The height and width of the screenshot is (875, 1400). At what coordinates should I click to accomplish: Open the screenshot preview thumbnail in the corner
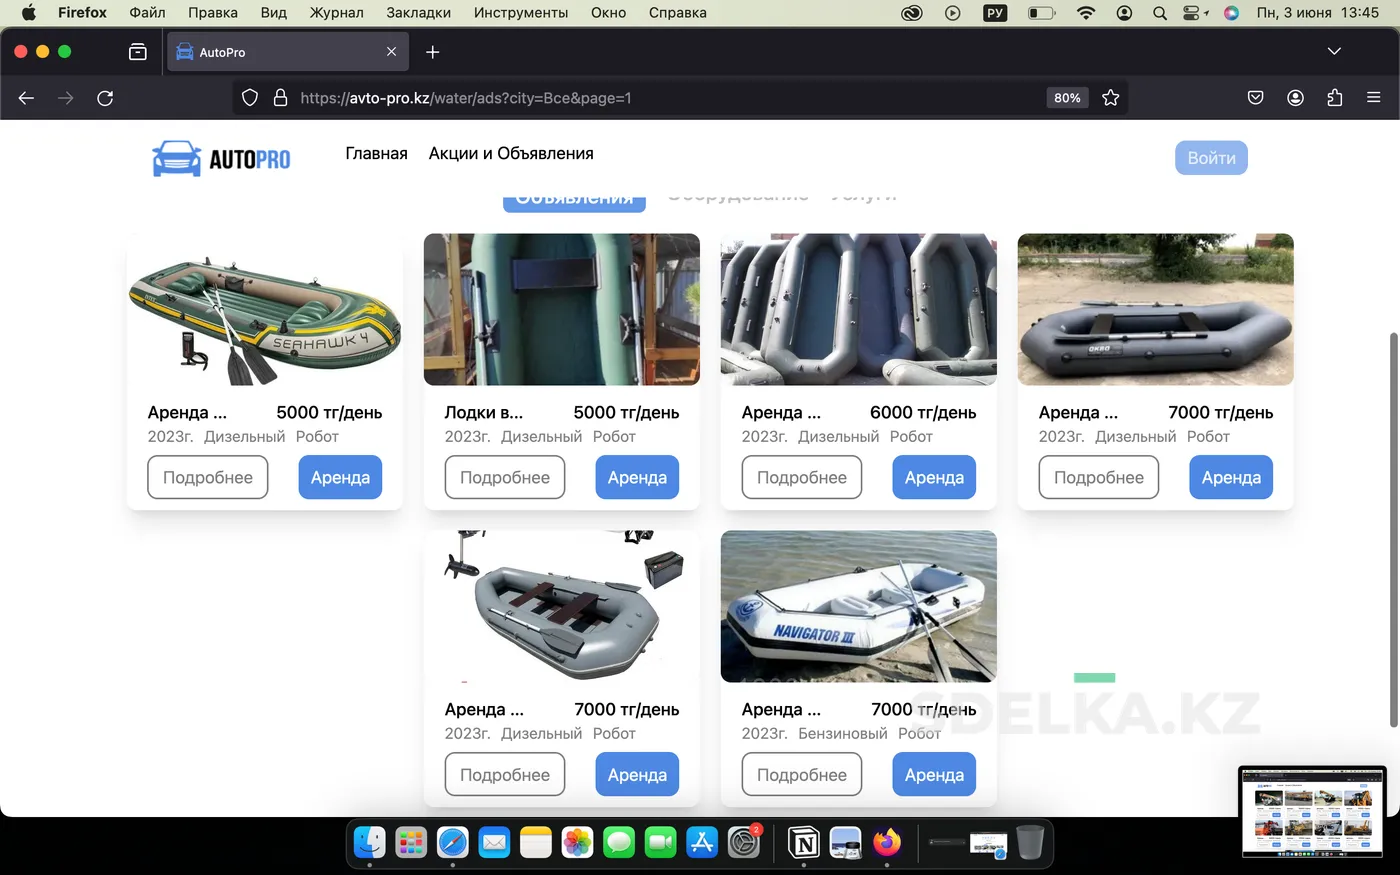pyautogui.click(x=1312, y=812)
